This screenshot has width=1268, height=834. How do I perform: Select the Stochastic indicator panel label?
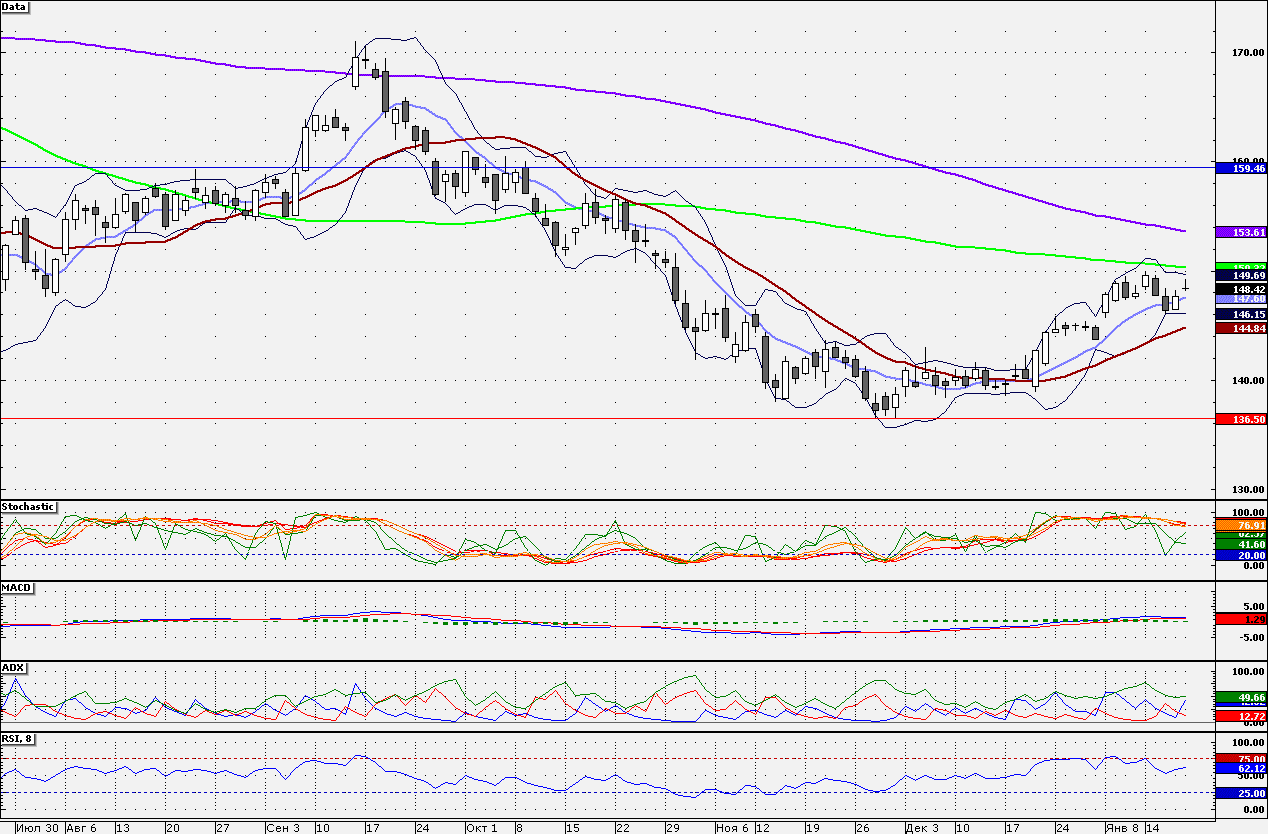pyautogui.click(x=28, y=507)
